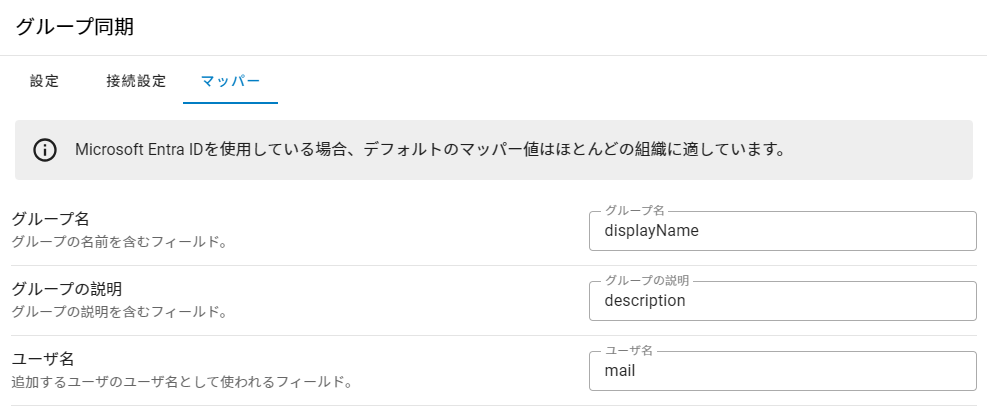This screenshot has height=408, width=987.
Task: Focus the ユーザ名 field containing mail
Action: [782, 371]
